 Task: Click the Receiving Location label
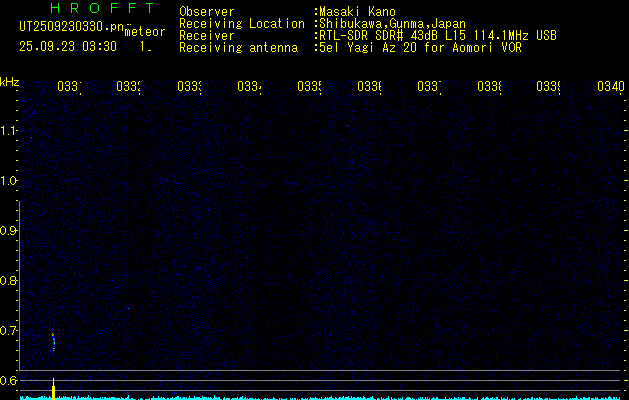(242, 24)
